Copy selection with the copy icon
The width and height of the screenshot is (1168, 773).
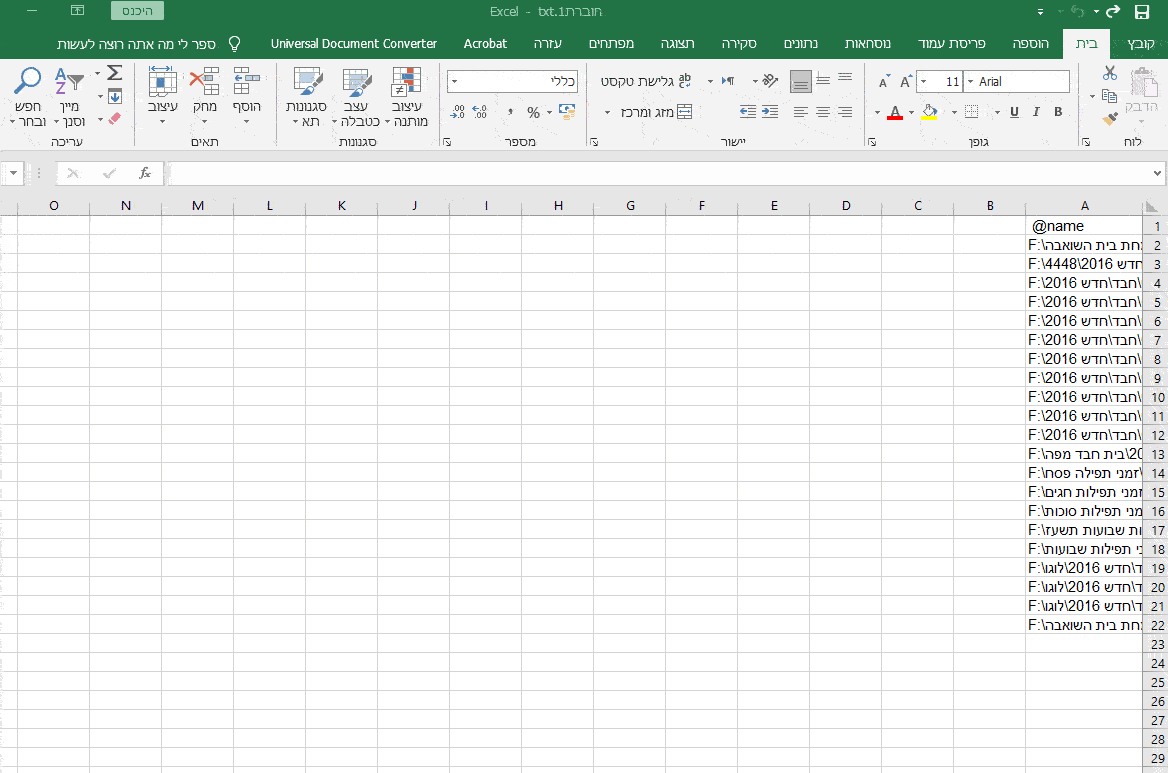[x=1110, y=96]
